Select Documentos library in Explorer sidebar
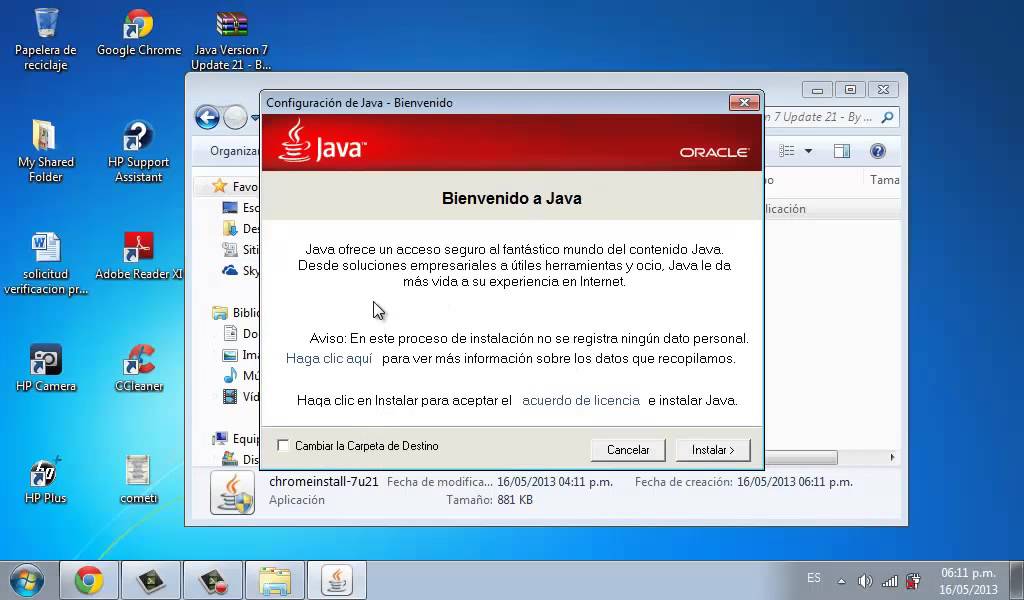Image resolution: width=1024 pixels, height=600 pixels. coord(240,334)
